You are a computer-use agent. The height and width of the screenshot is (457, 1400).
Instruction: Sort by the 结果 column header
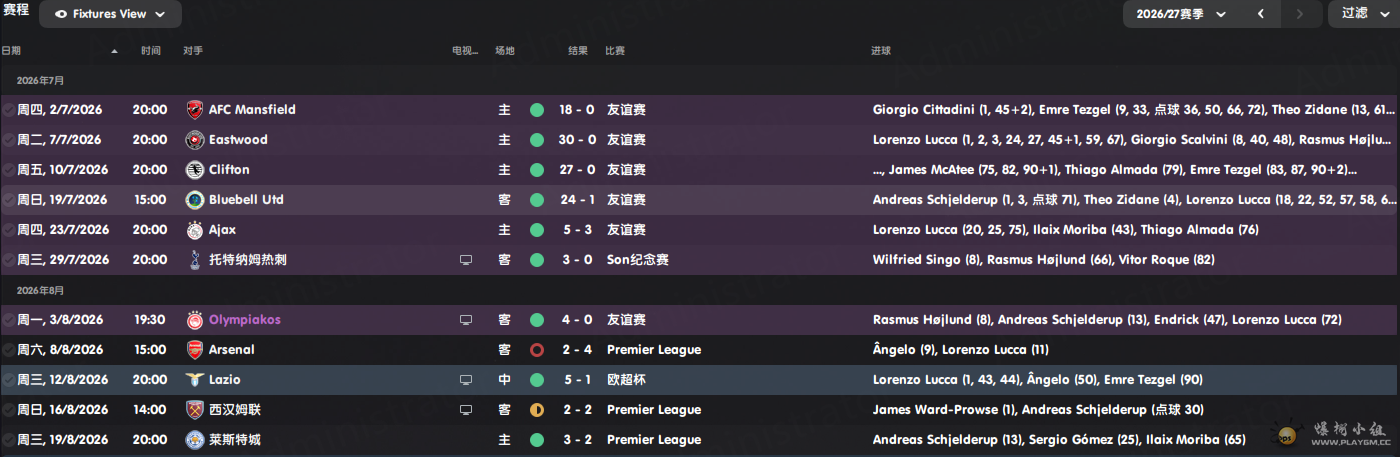coord(578,50)
